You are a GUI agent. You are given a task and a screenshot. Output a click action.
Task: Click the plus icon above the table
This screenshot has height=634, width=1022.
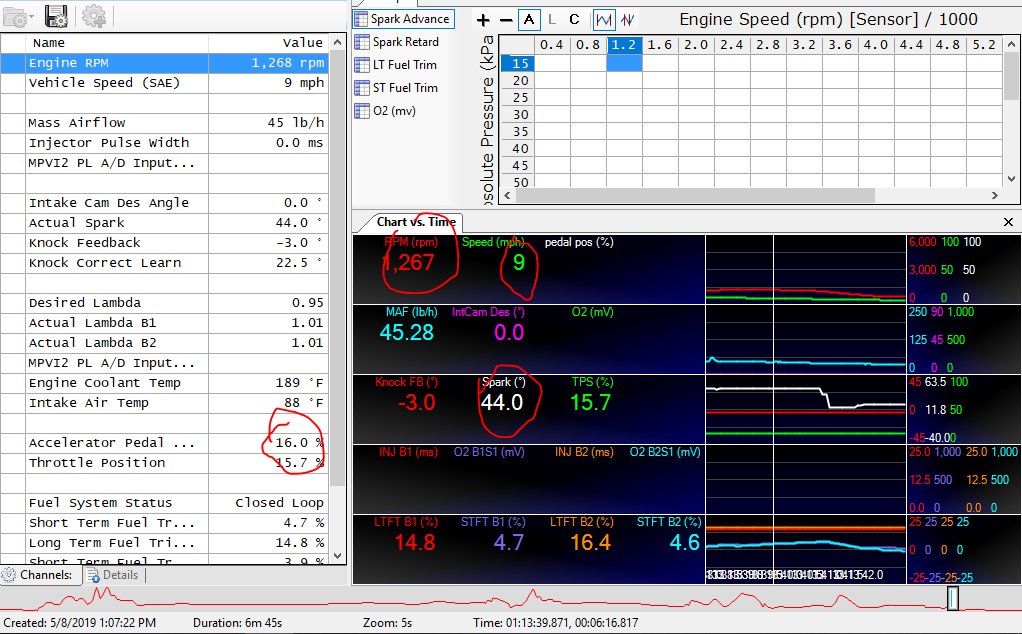pyautogui.click(x=483, y=20)
